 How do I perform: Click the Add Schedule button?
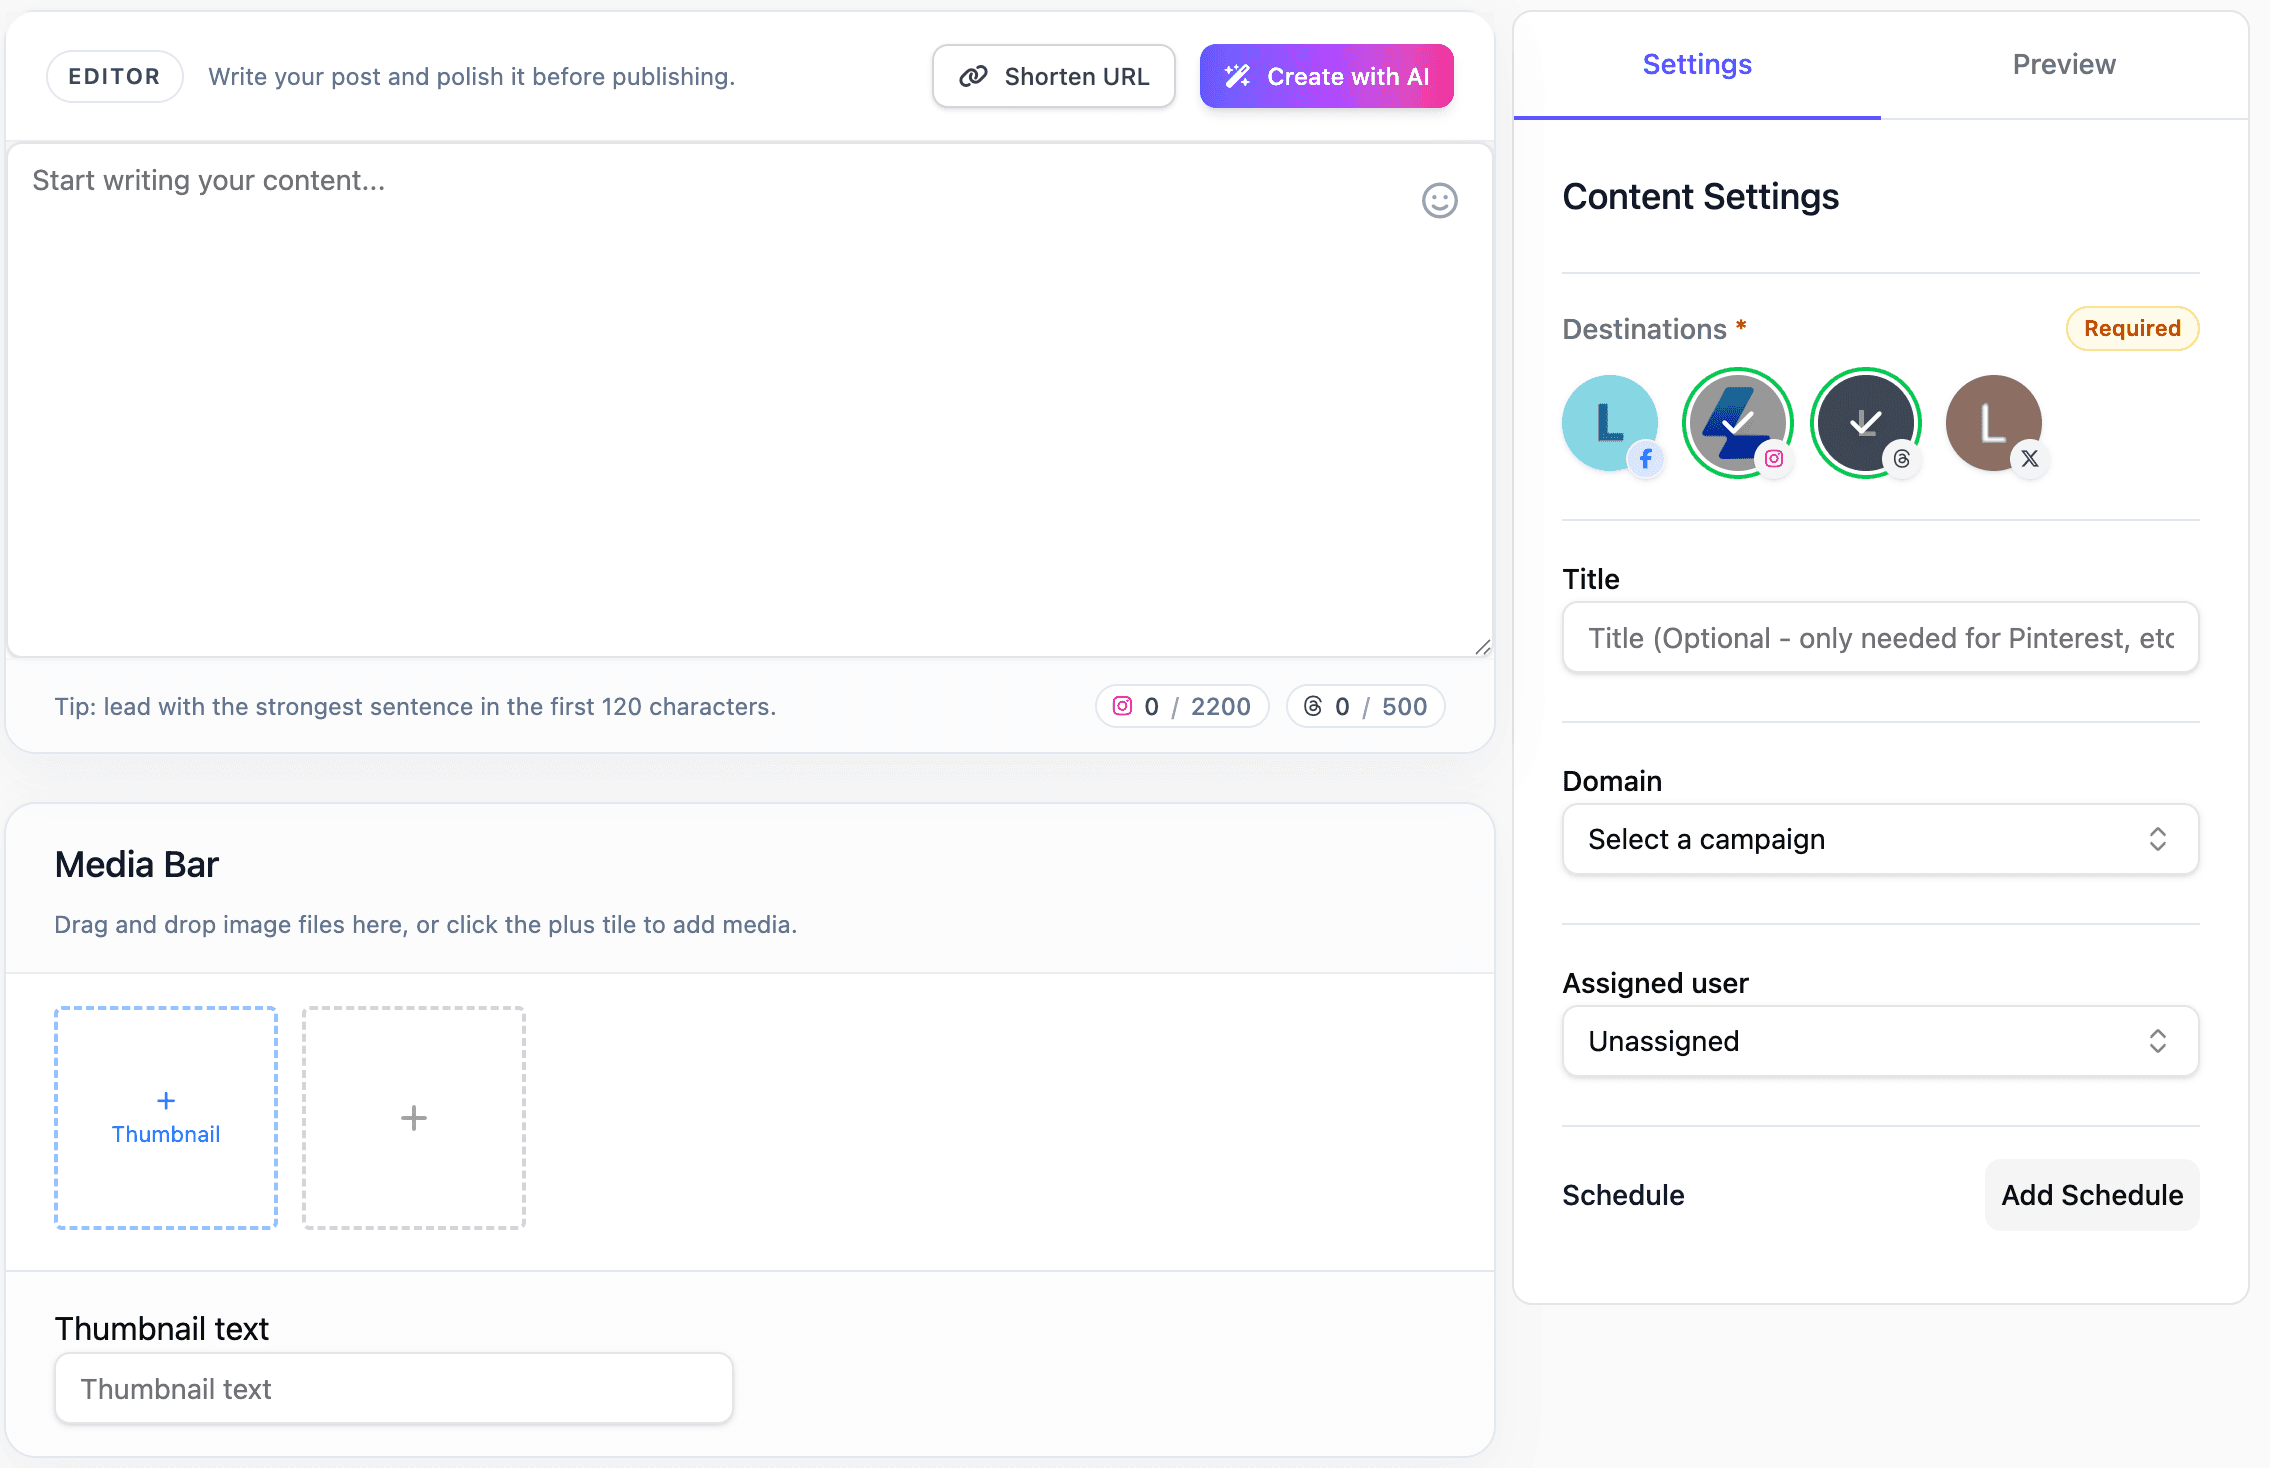pyautogui.click(x=2090, y=1194)
